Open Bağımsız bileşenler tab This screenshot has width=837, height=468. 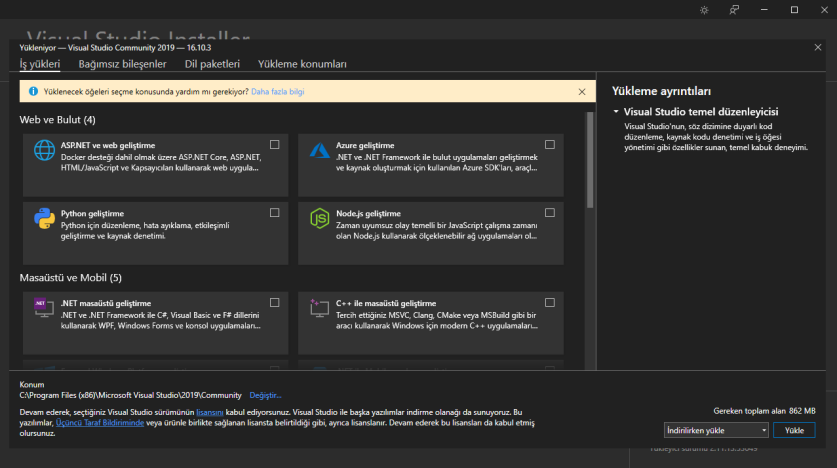point(122,64)
